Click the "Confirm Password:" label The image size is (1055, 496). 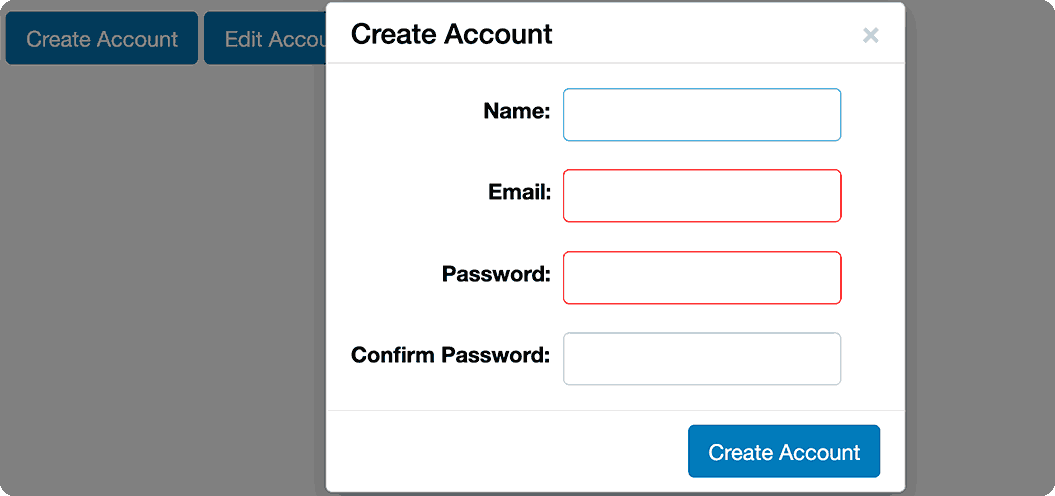coord(450,355)
